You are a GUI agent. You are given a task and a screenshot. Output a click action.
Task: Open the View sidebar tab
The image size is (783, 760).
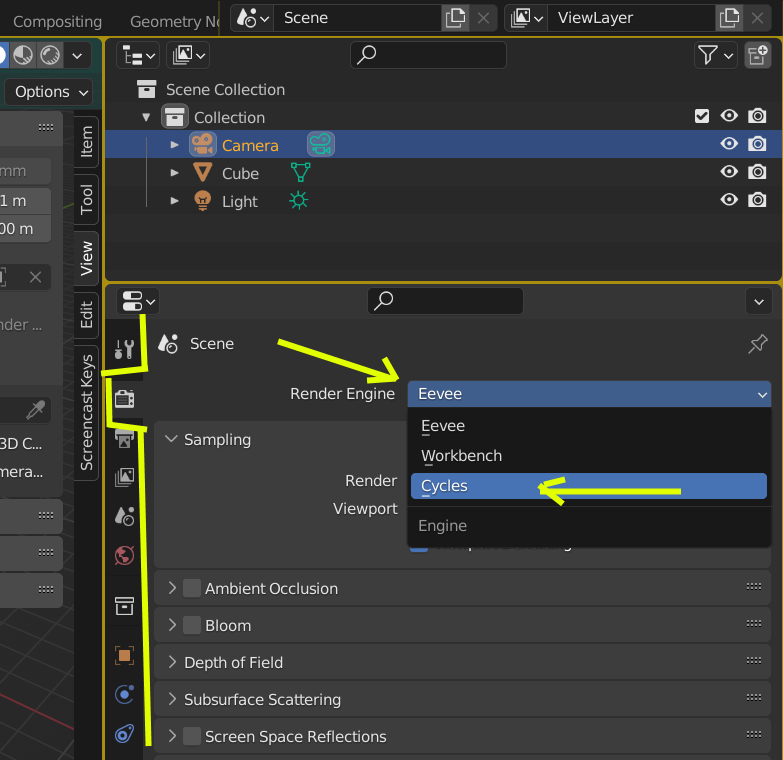pos(86,258)
